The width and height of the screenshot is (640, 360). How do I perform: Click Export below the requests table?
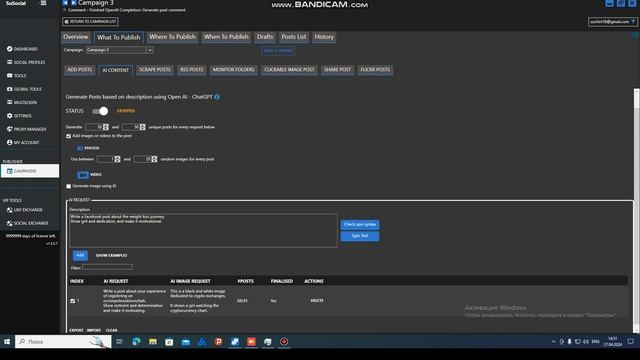click(76, 330)
